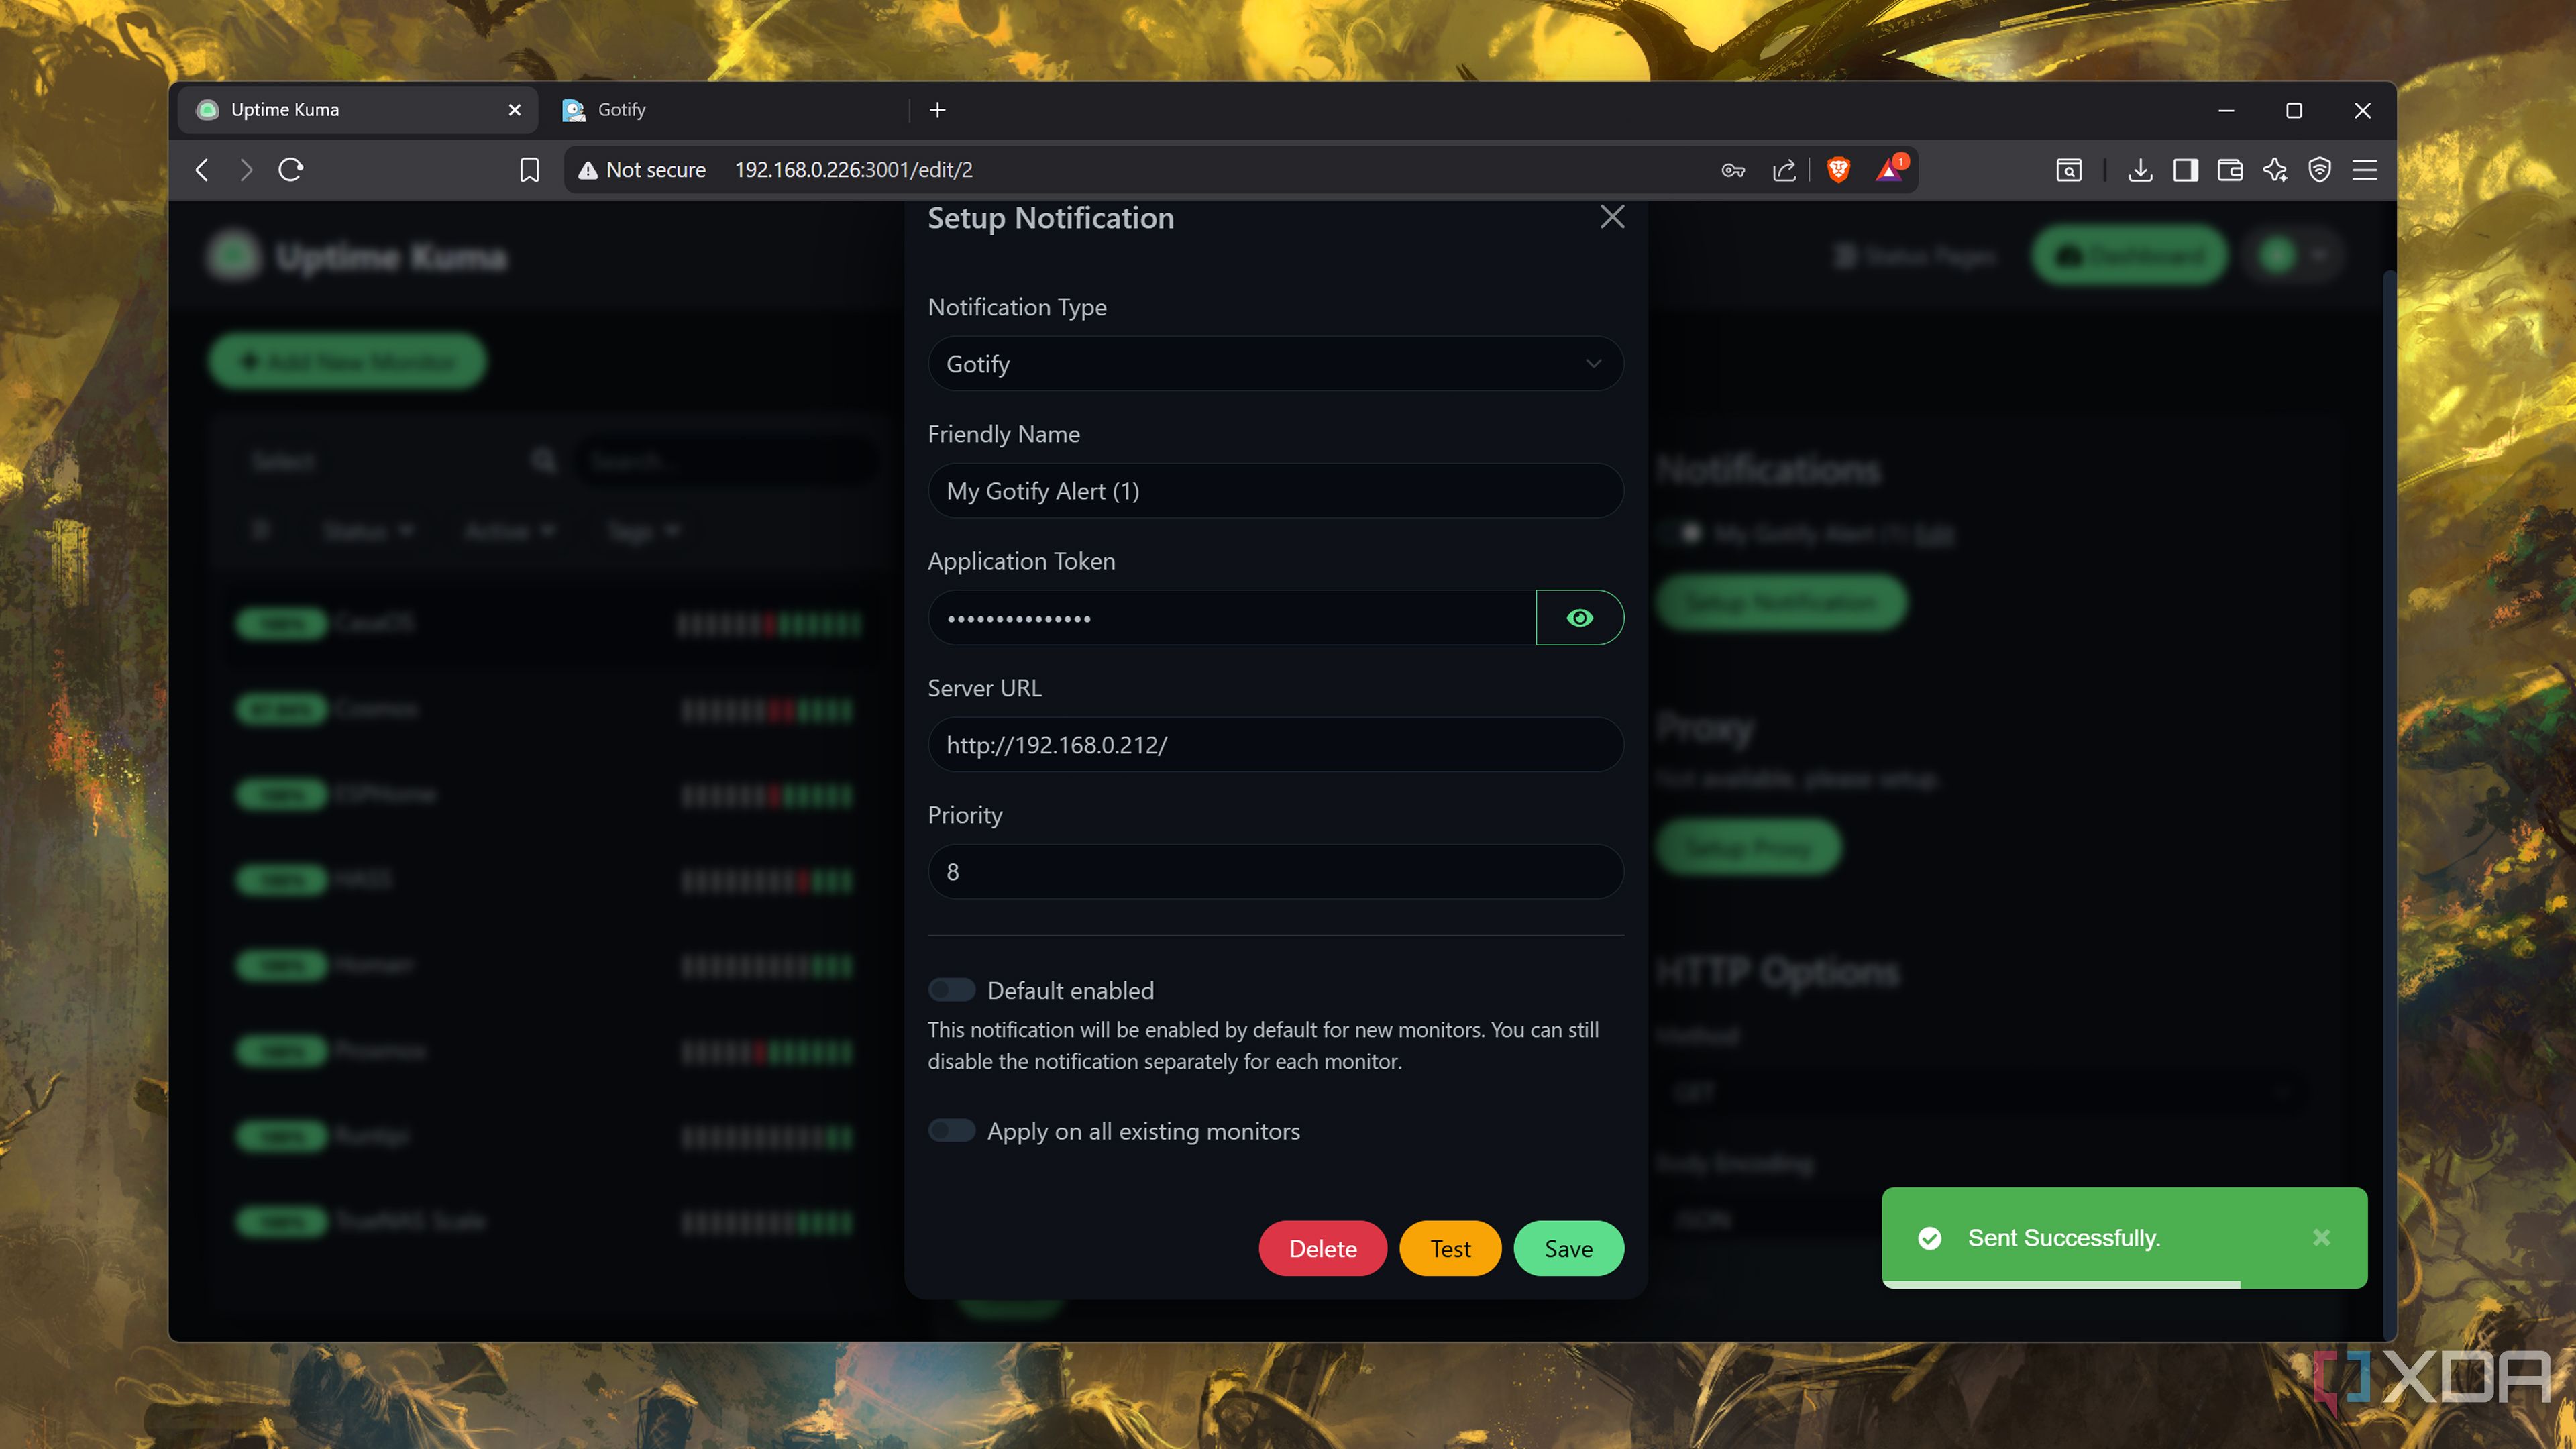Open the Brave Shields panel
Image resolution: width=2576 pixels, height=1449 pixels.
click(1838, 170)
